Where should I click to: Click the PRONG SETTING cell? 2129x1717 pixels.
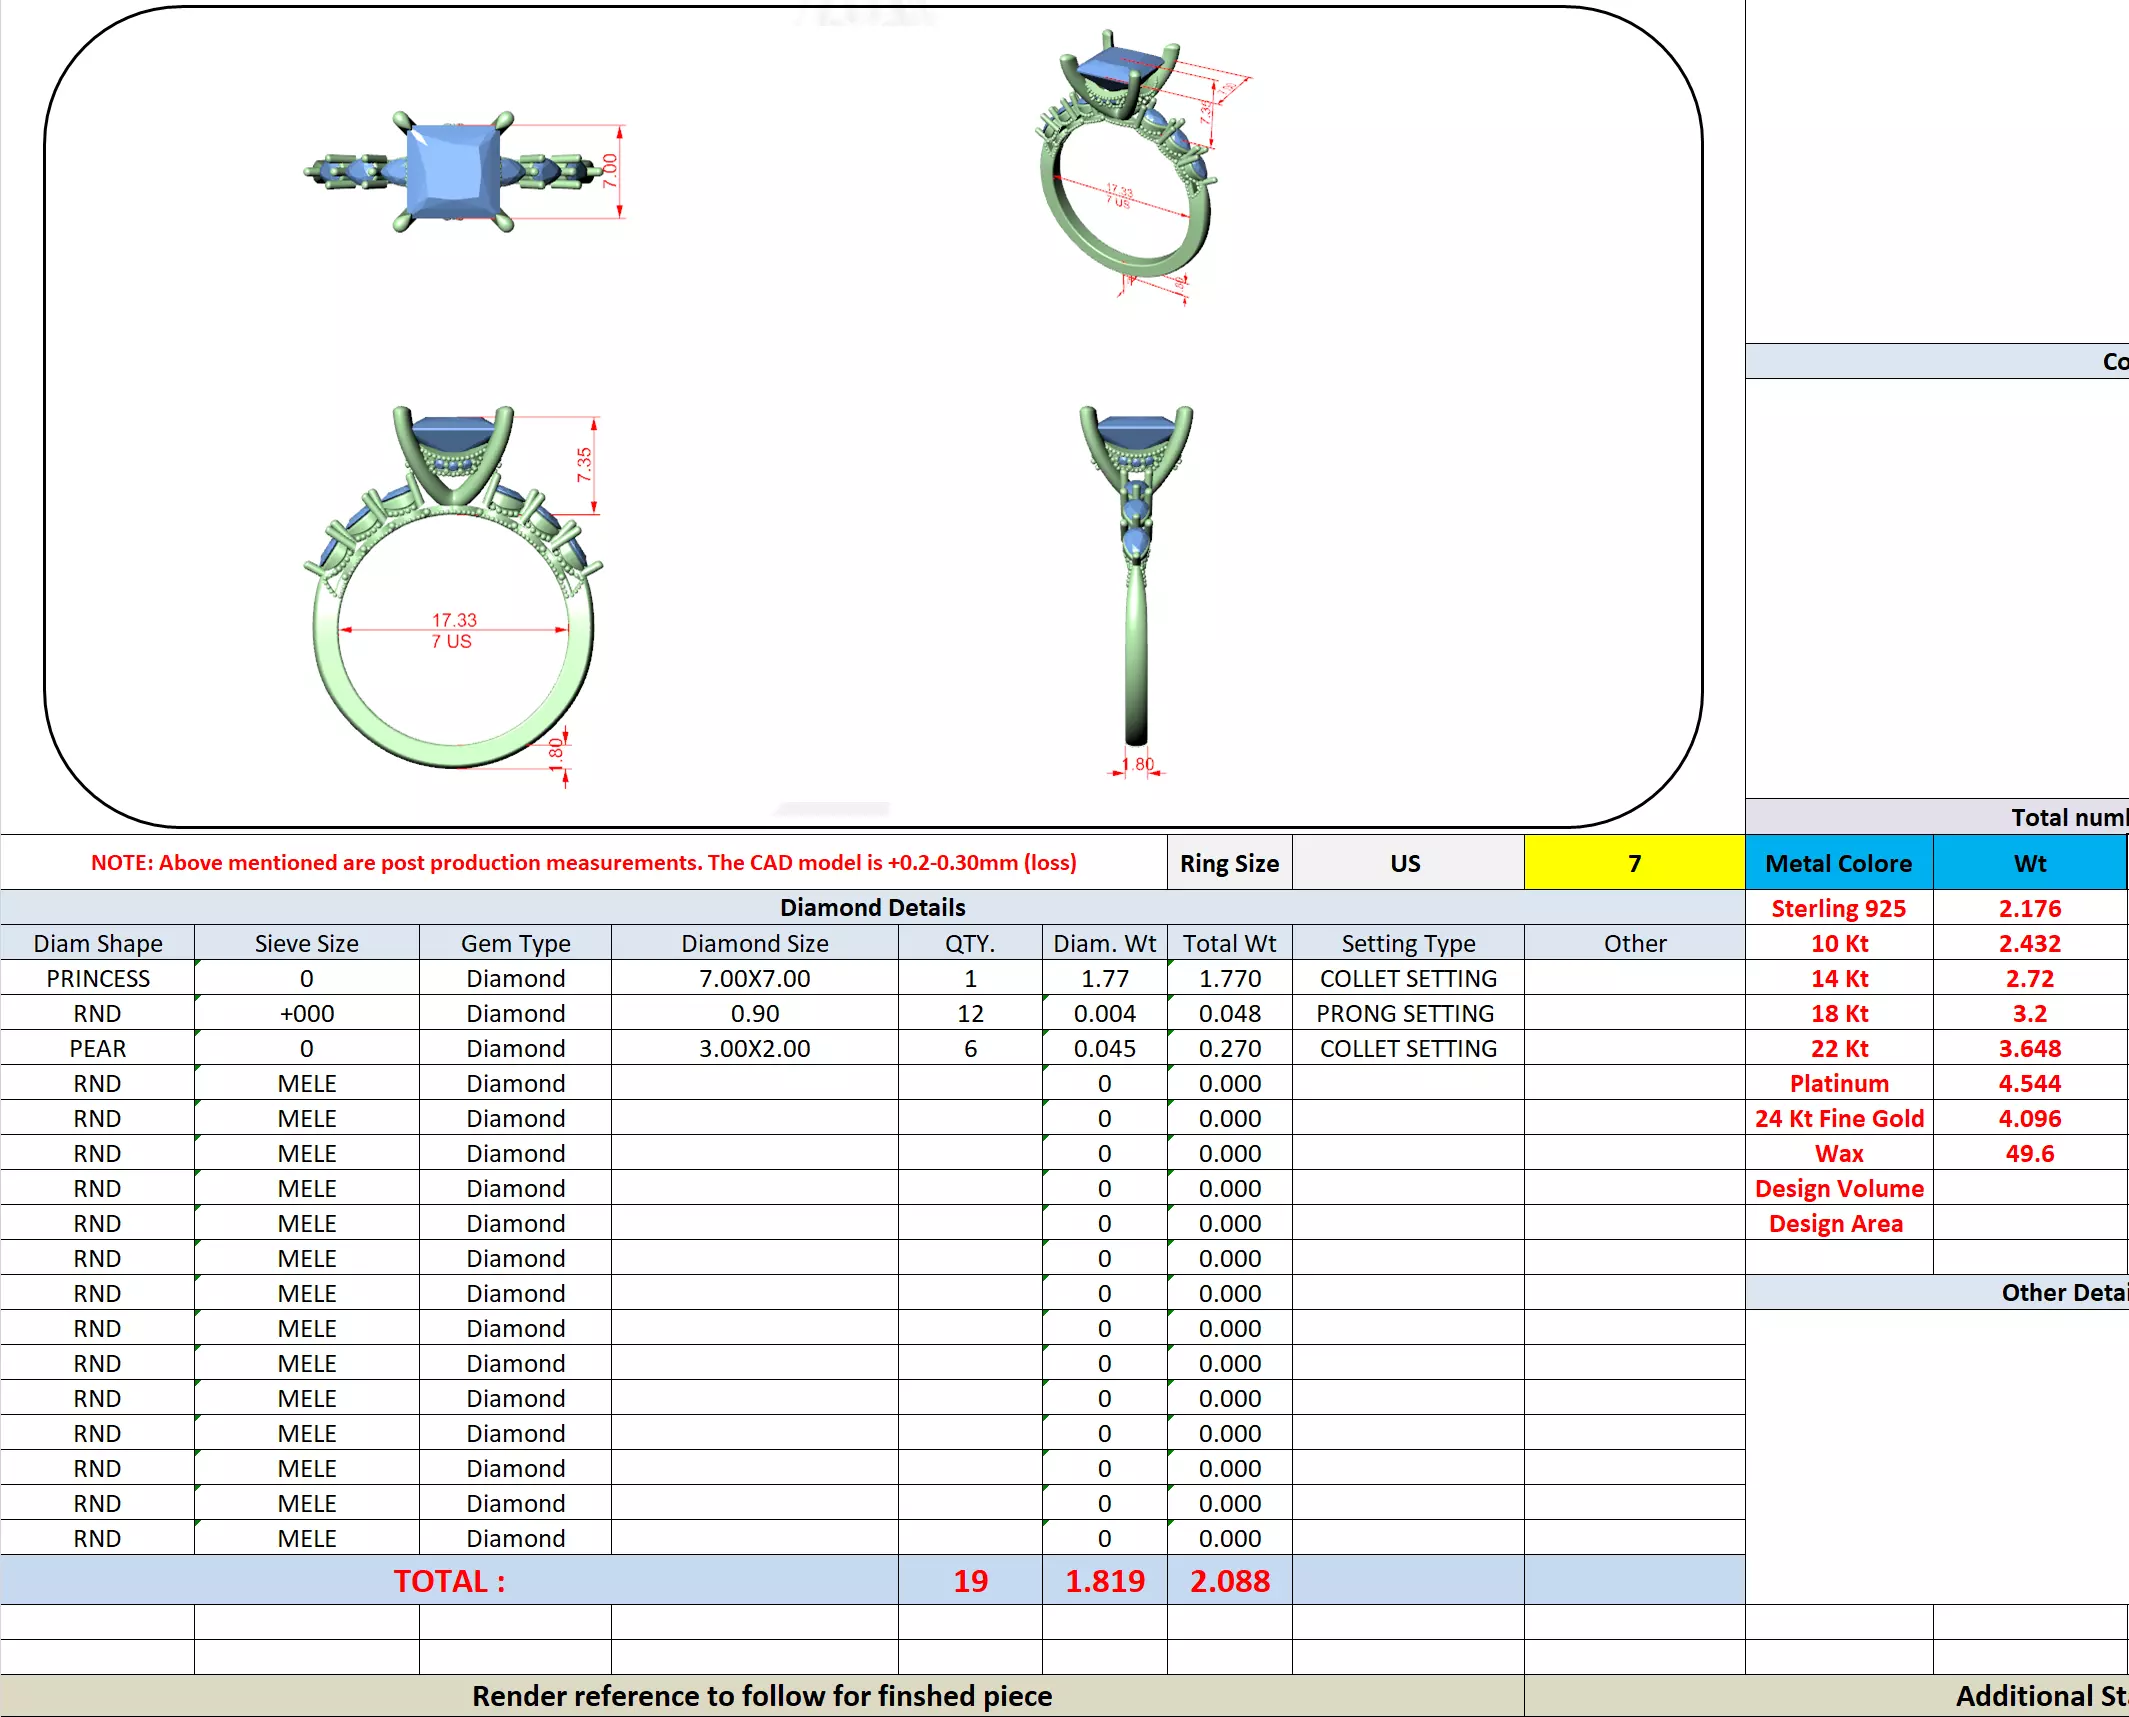point(1407,1013)
